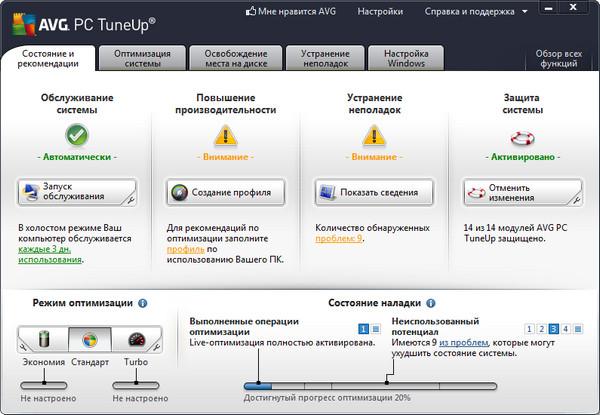Click Turbo Не настроено indicator bar

(x=136, y=385)
